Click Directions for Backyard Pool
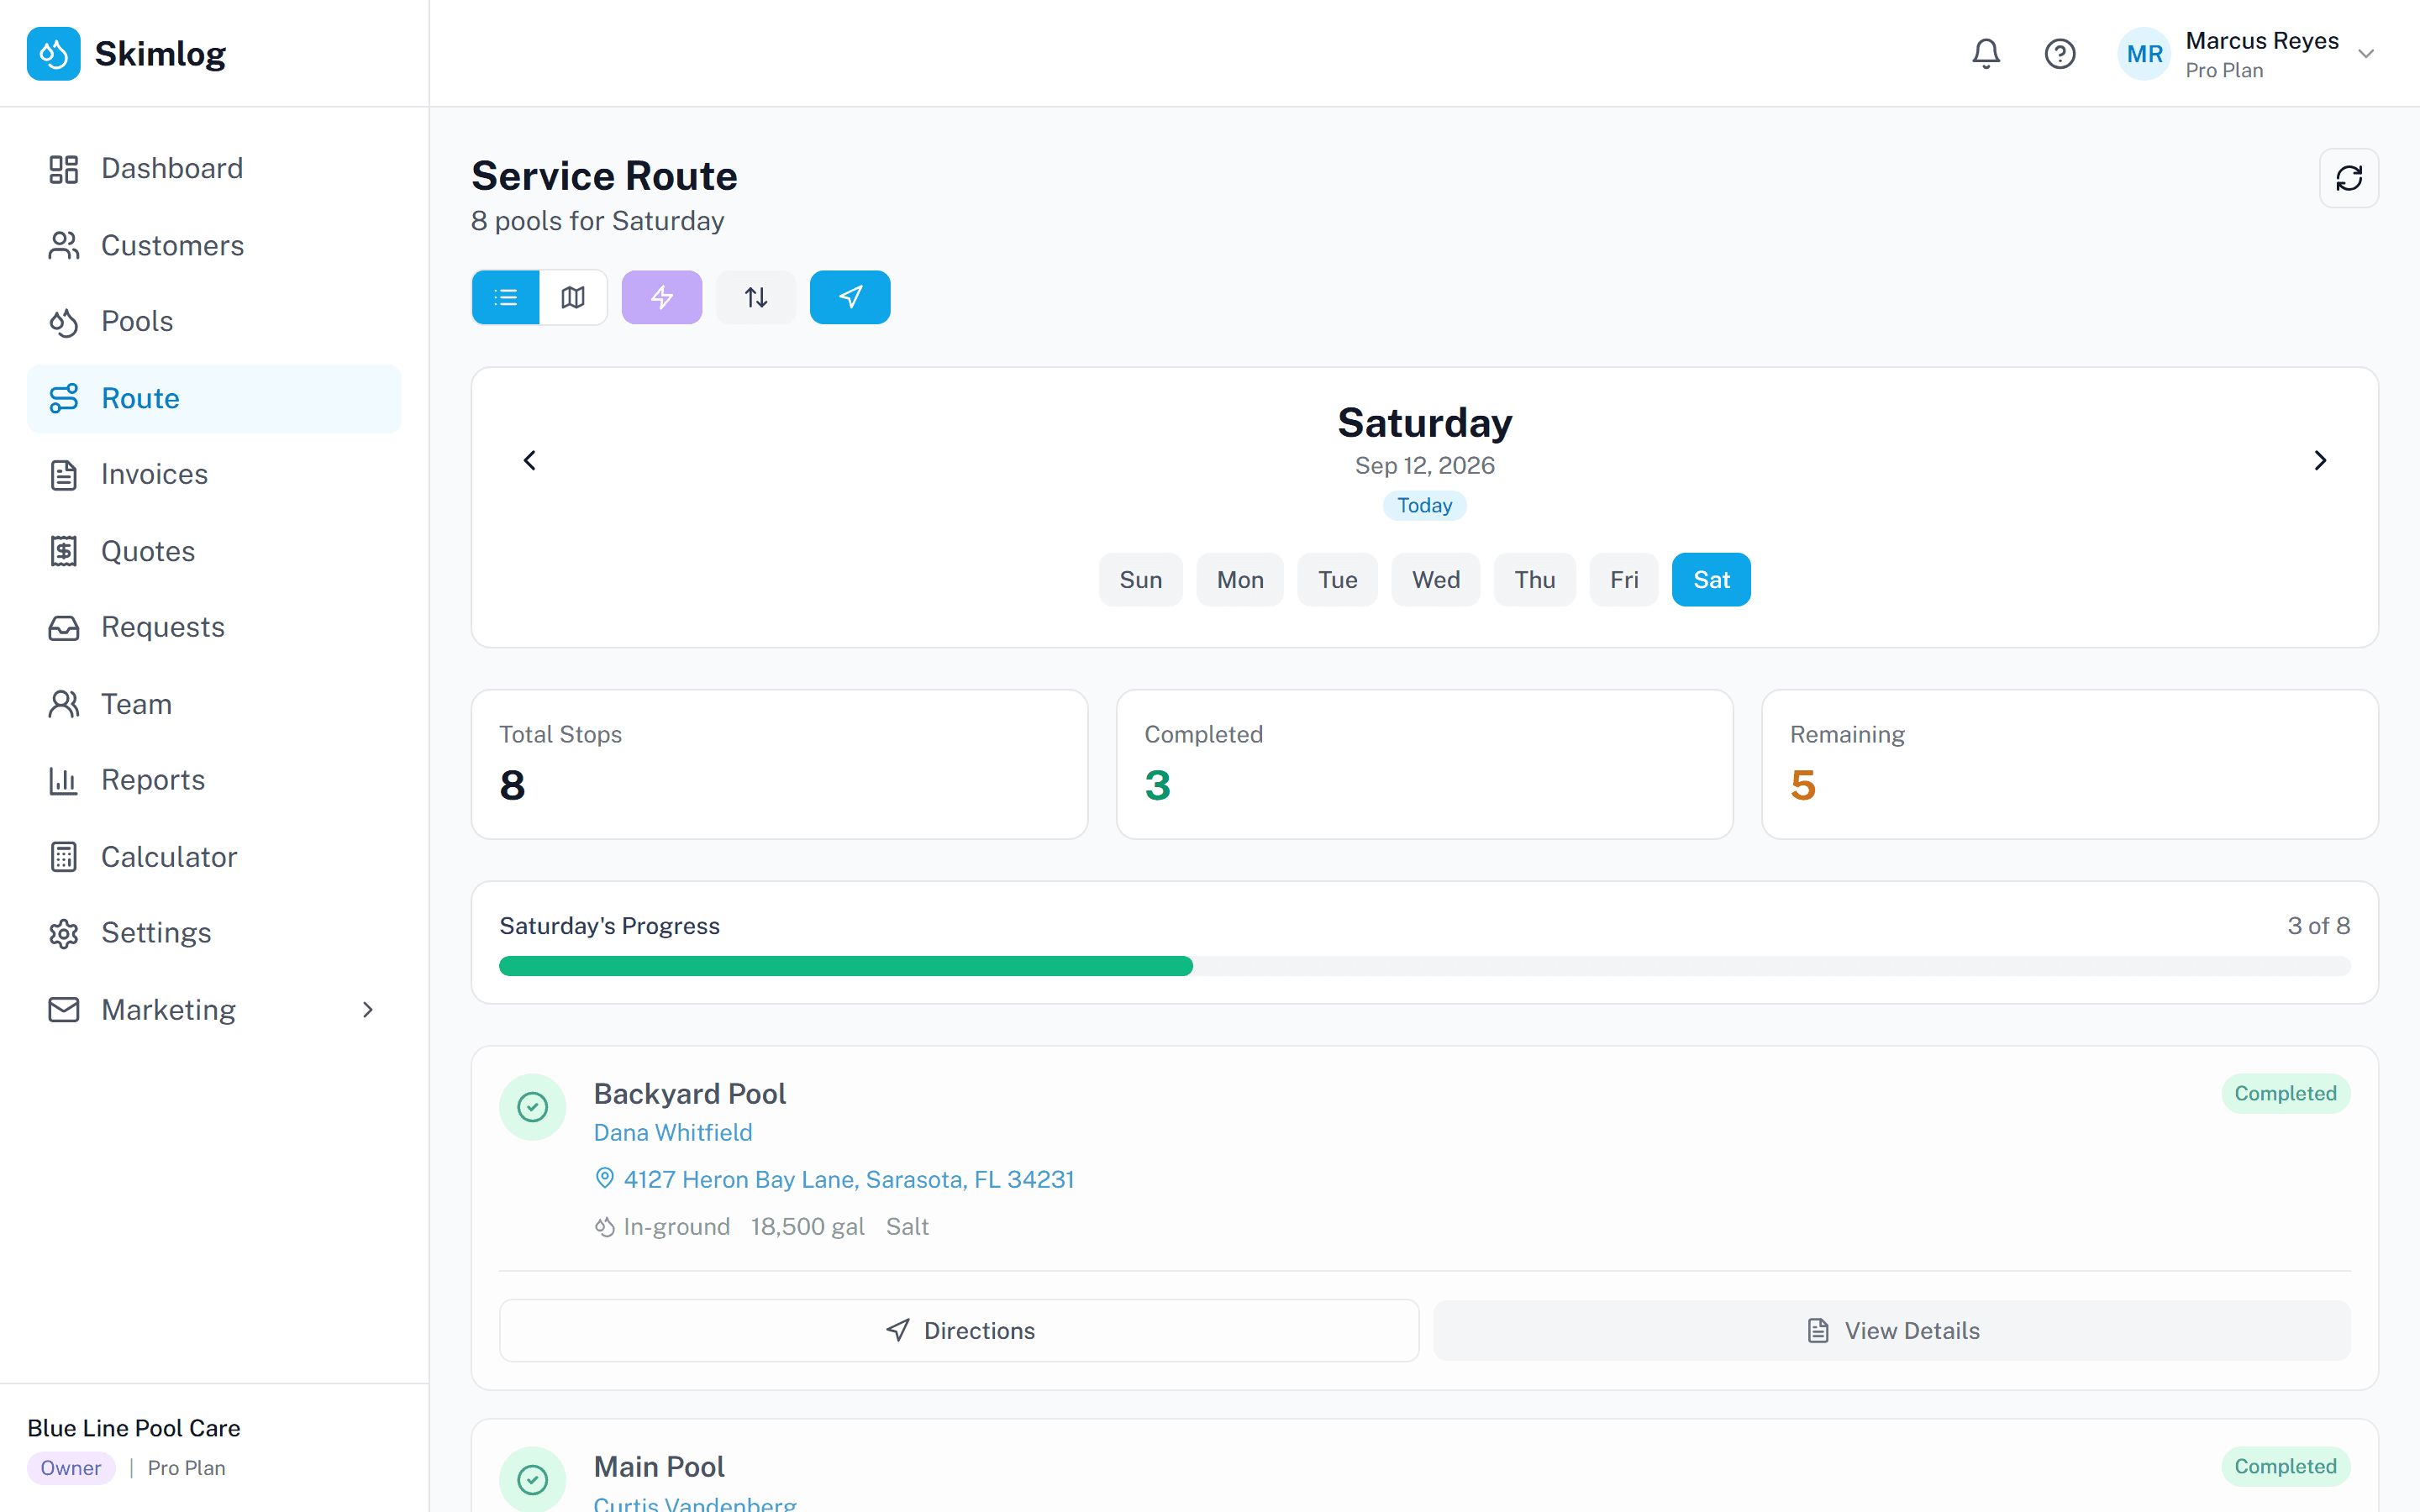Image resolution: width=2420 pixels, height=1512 pixels. (959, 1330)
